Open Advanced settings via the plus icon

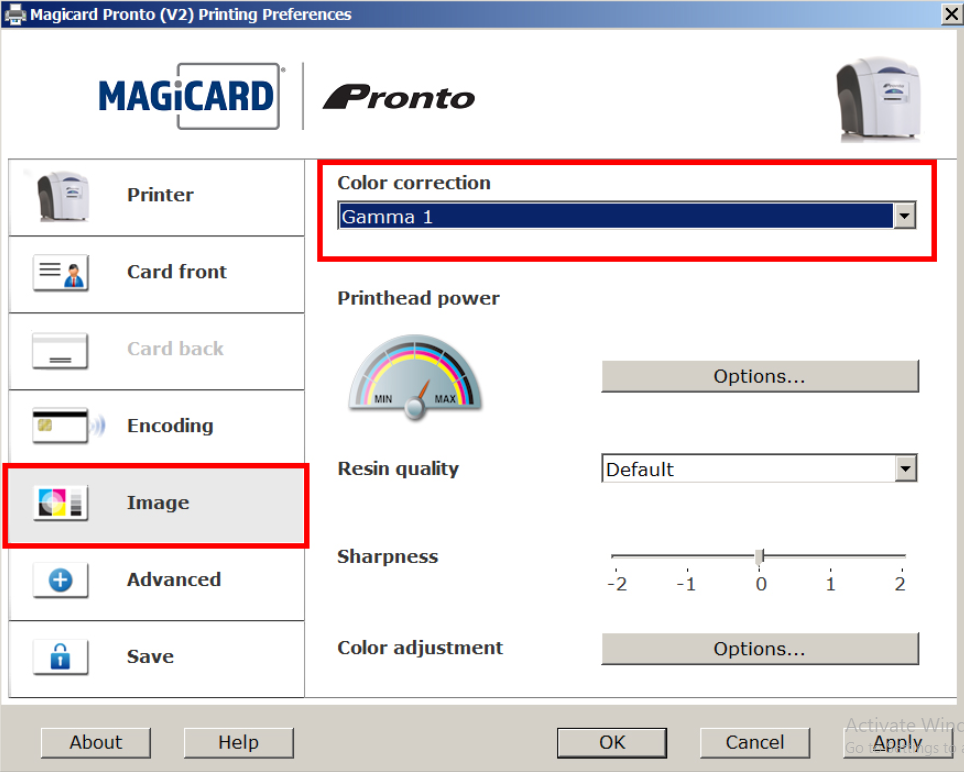coord(59,580)
